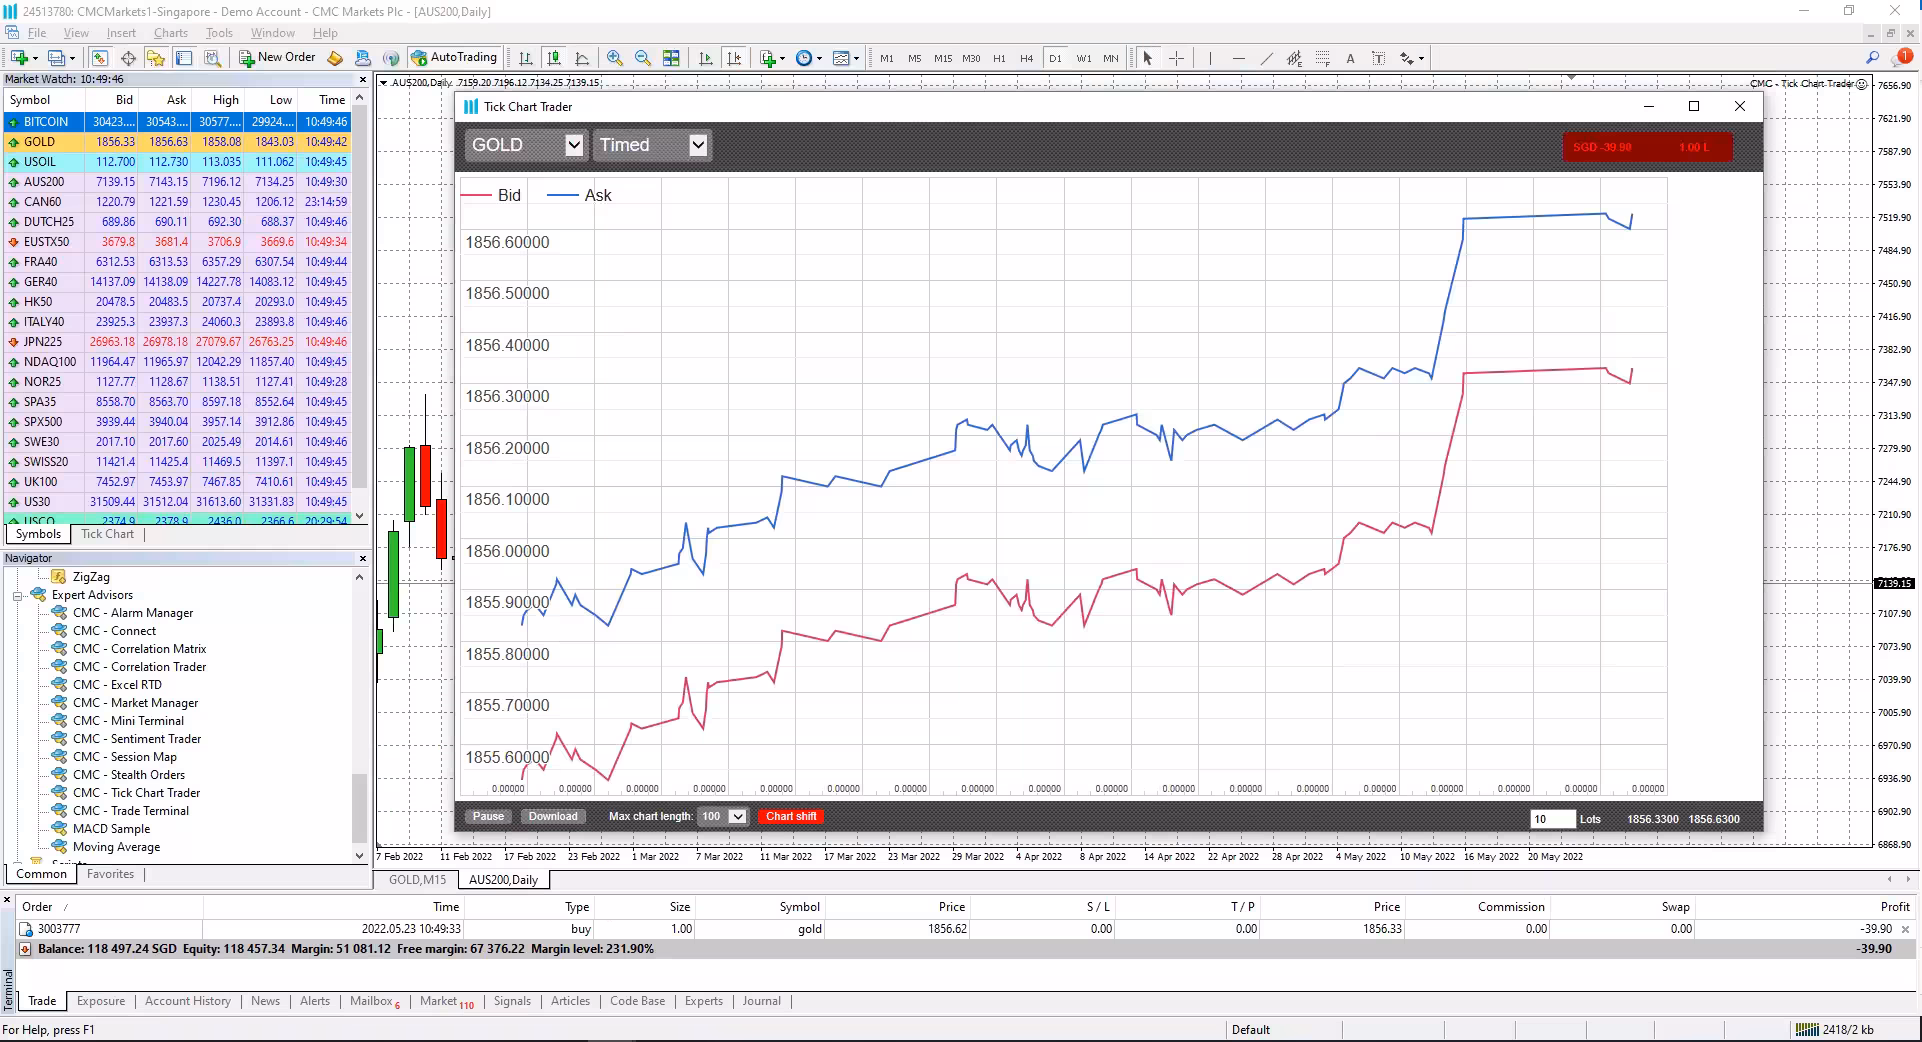
Task: Open the GOLD symbol dropdown in Tick Chart Trader
Action: point(573,145)
